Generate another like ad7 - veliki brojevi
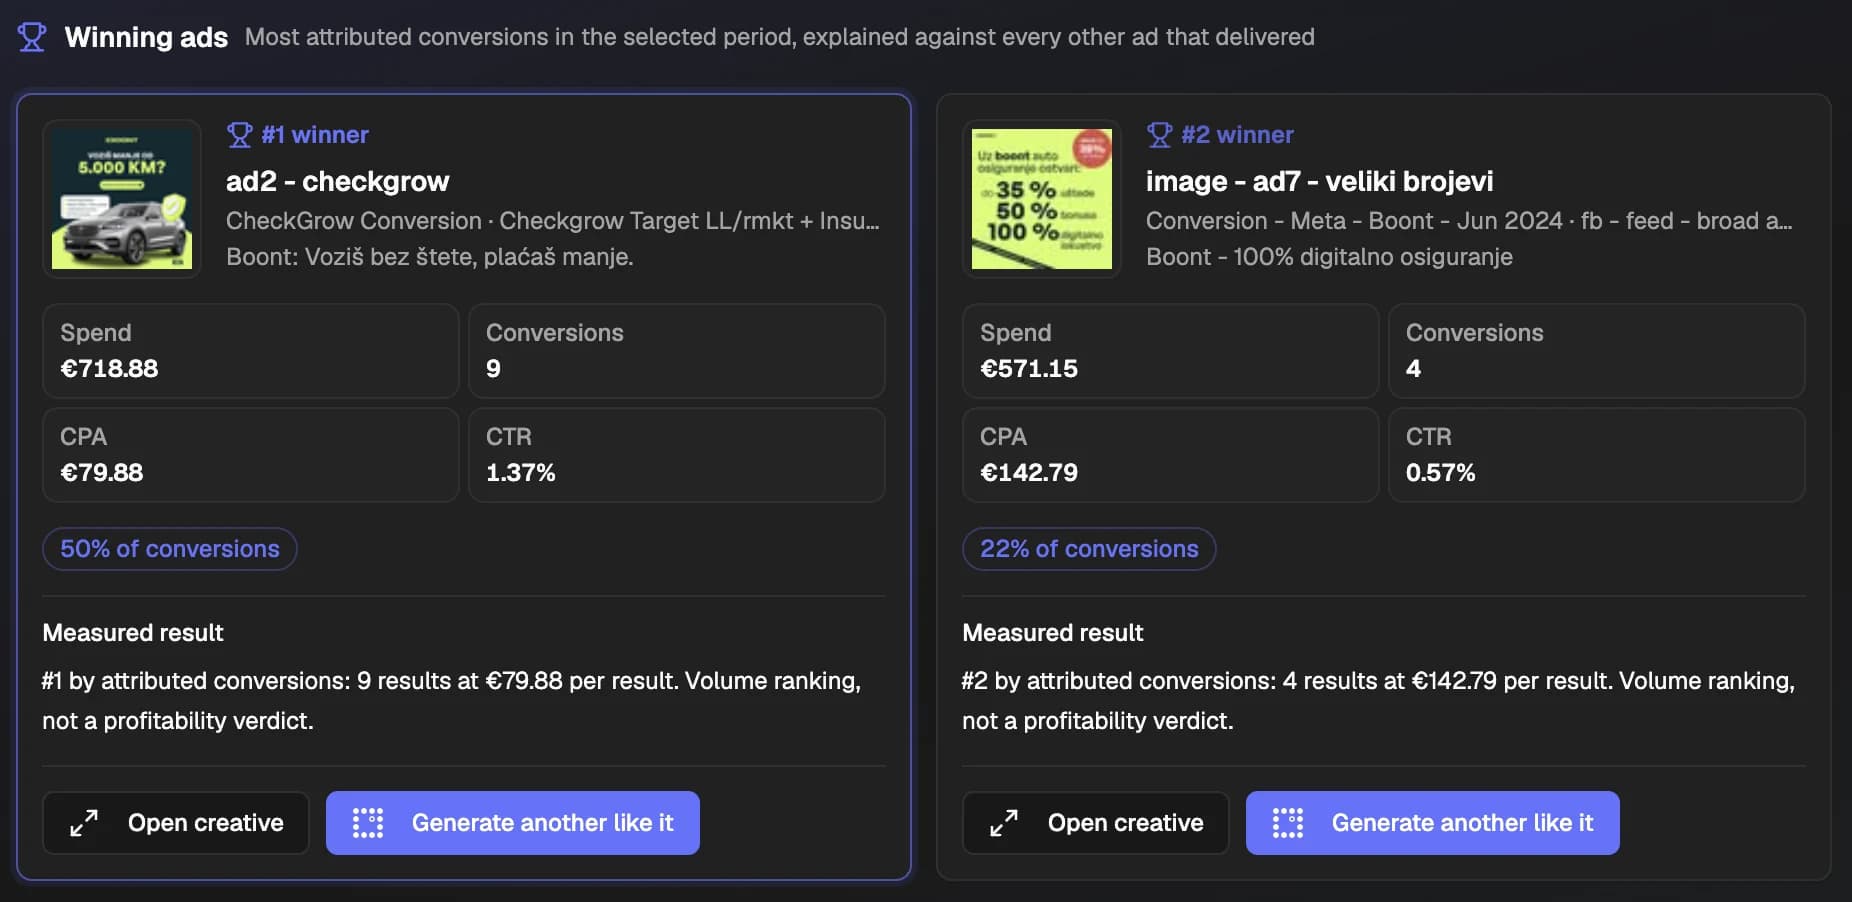Viewport: 1852px width, 902px height. tap(1433, 823)
